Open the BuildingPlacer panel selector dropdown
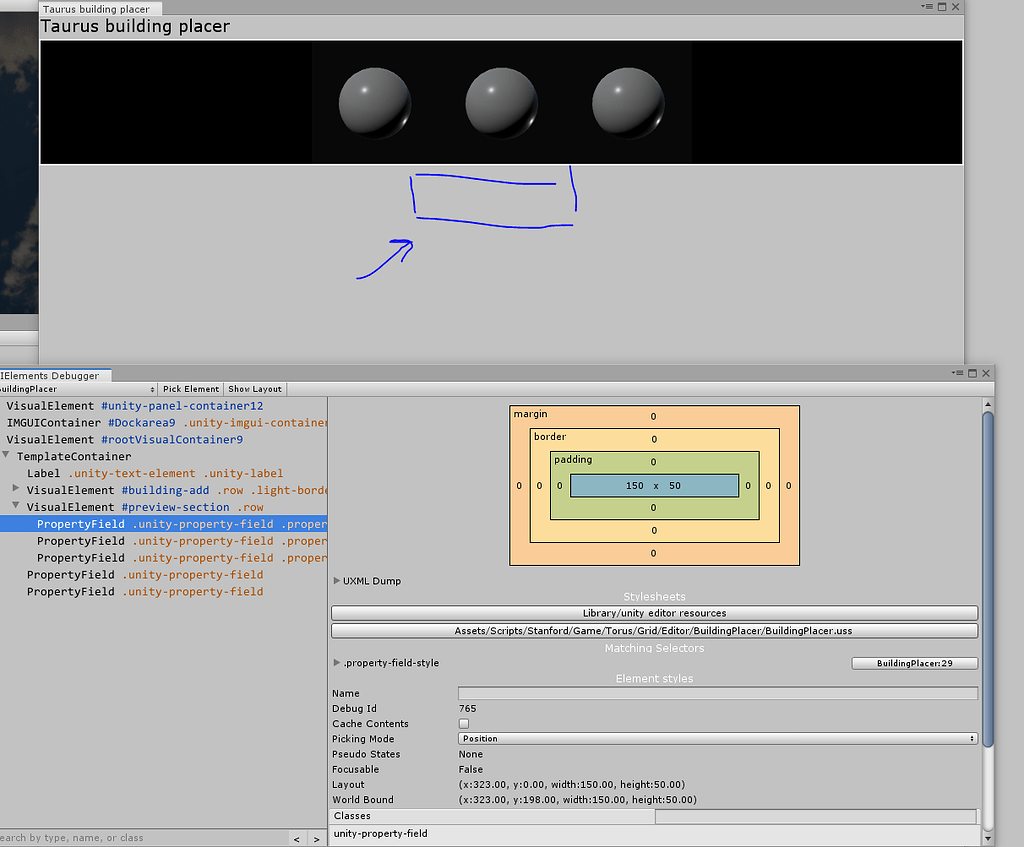 tap(75, 389)
